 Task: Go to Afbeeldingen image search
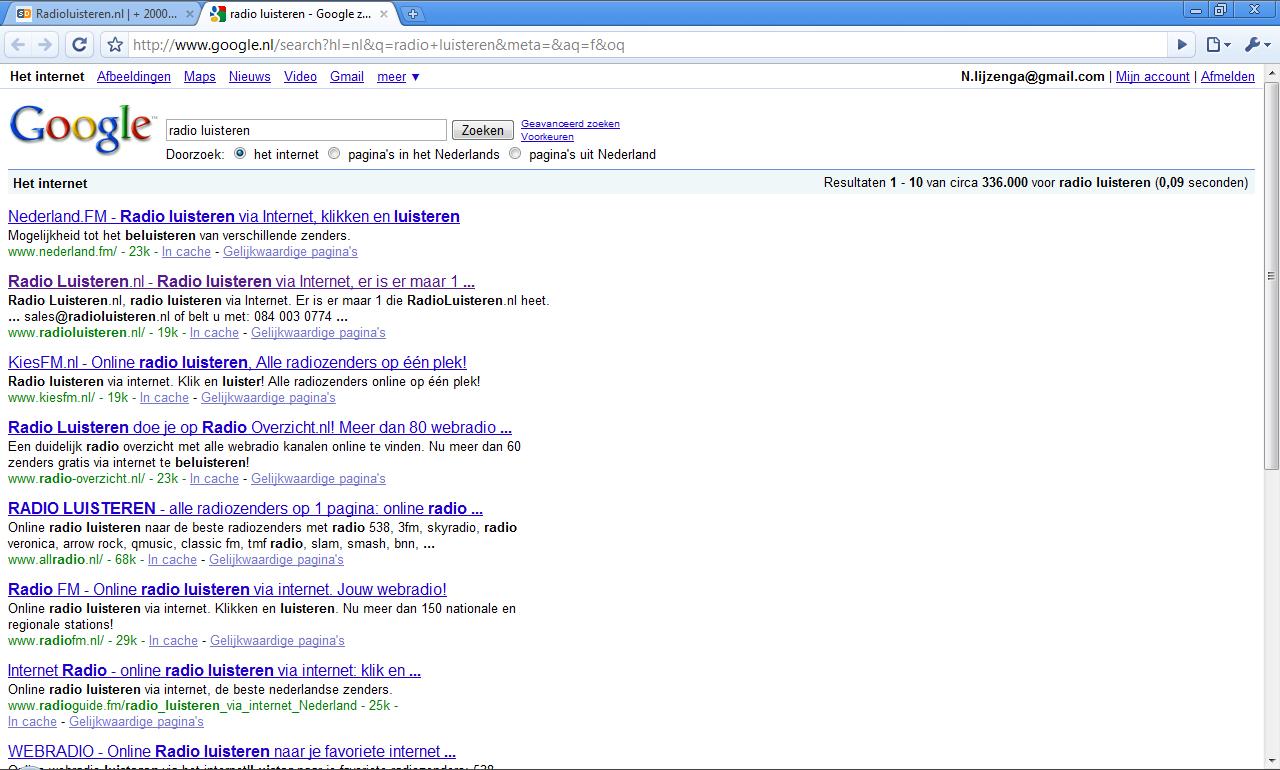[x=134, y=77]
